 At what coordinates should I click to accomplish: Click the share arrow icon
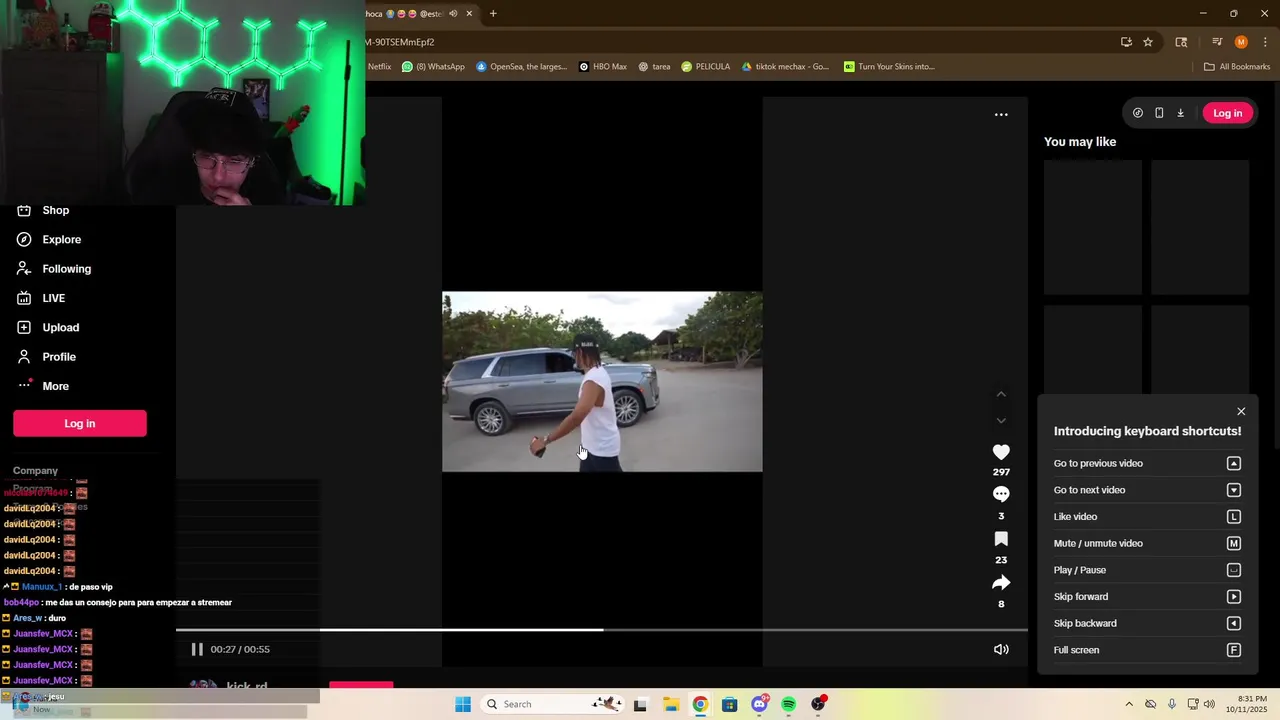pos(1001,583)
